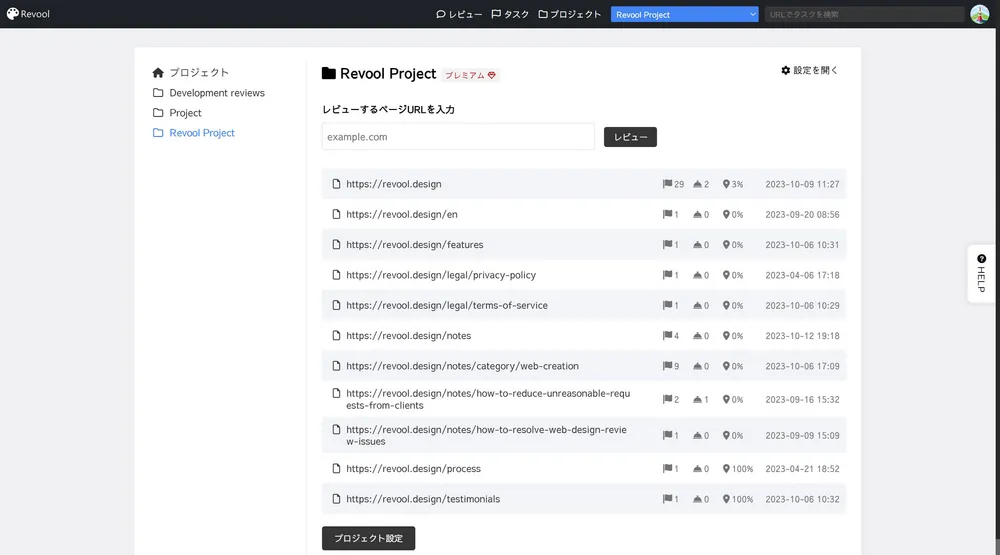Open the タスク menu in the top bar
The height and width of the screenshot is (555, 1000).
[x=510, y=14]
